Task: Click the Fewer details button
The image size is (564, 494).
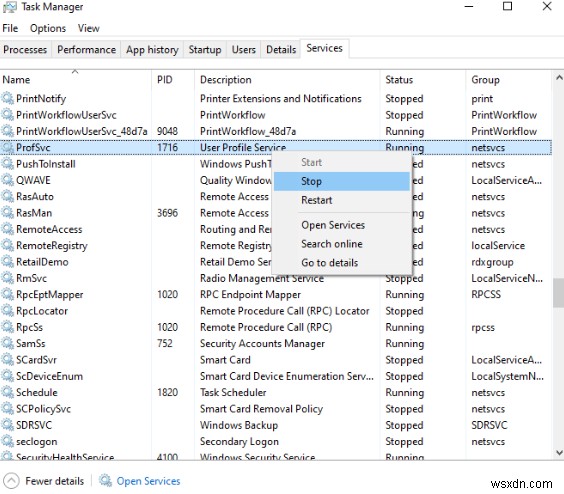Action: pyautogui.click(x=44, y=481)
